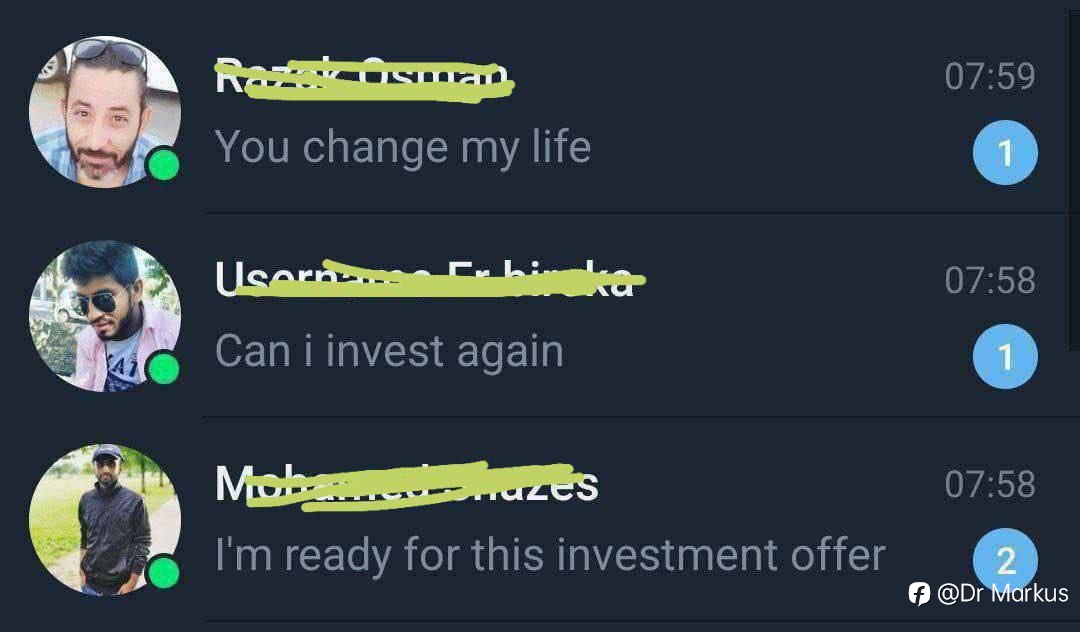This screenshot has width=1080, height=632.
Task: Tap the unread badge showing 2
Action: (x=1005, y=559)
